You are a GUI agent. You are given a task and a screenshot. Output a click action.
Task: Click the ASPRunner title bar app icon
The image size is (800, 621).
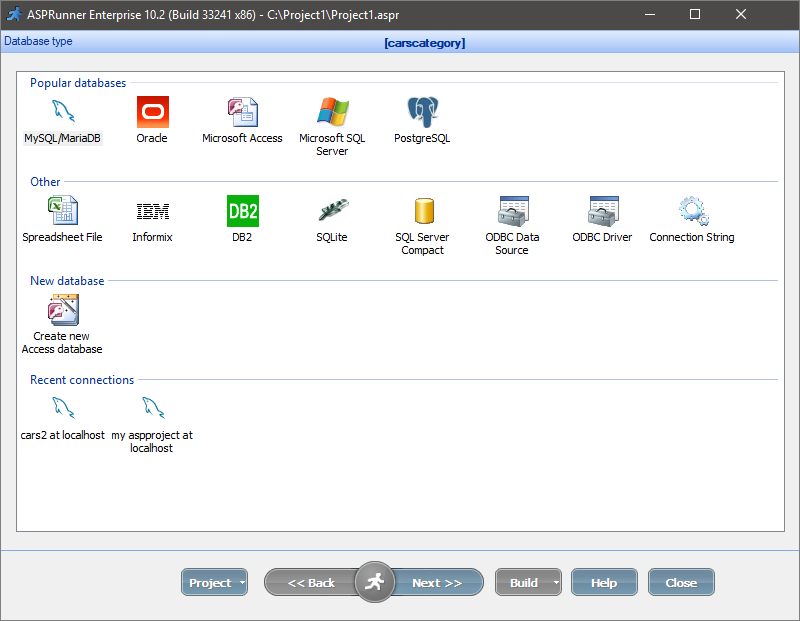14,14
